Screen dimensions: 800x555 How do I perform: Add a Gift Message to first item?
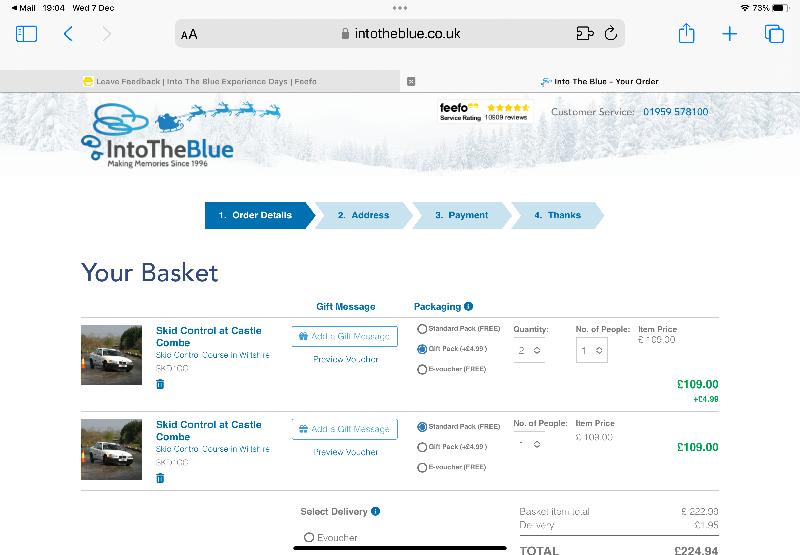tap(345, 336)
